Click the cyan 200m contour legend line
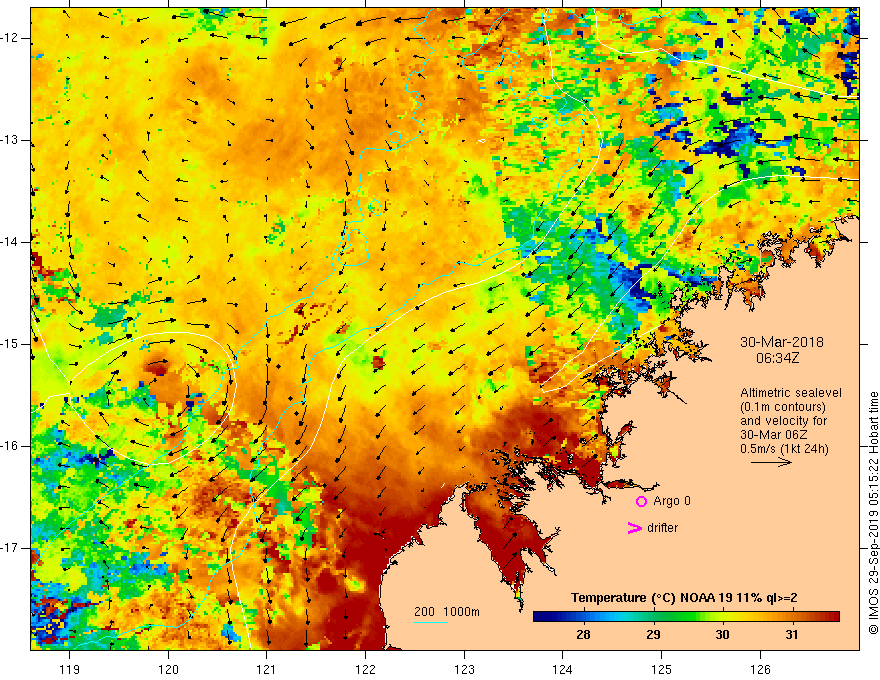The width and height of the screenshot is (880, 680). click(430, 622)
